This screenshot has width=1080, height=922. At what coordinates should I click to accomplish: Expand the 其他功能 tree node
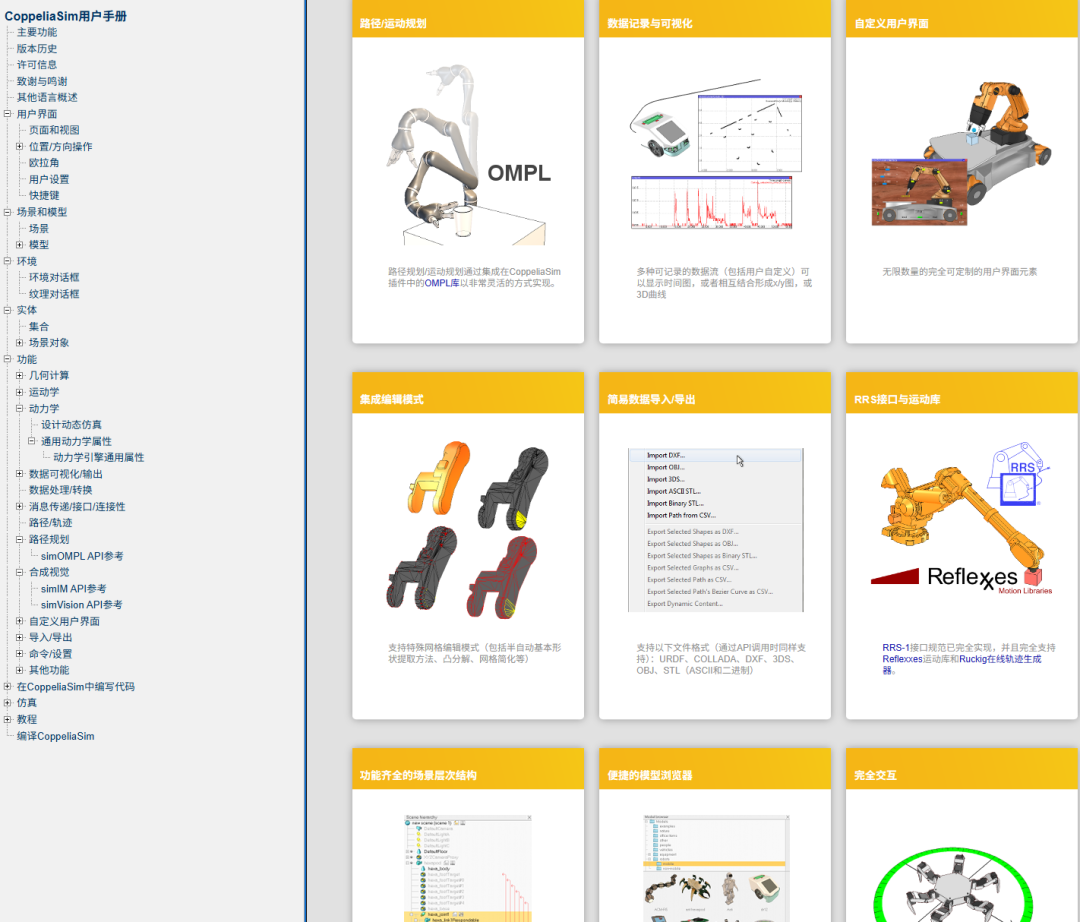pyautogui.click(x=19, y=670)
